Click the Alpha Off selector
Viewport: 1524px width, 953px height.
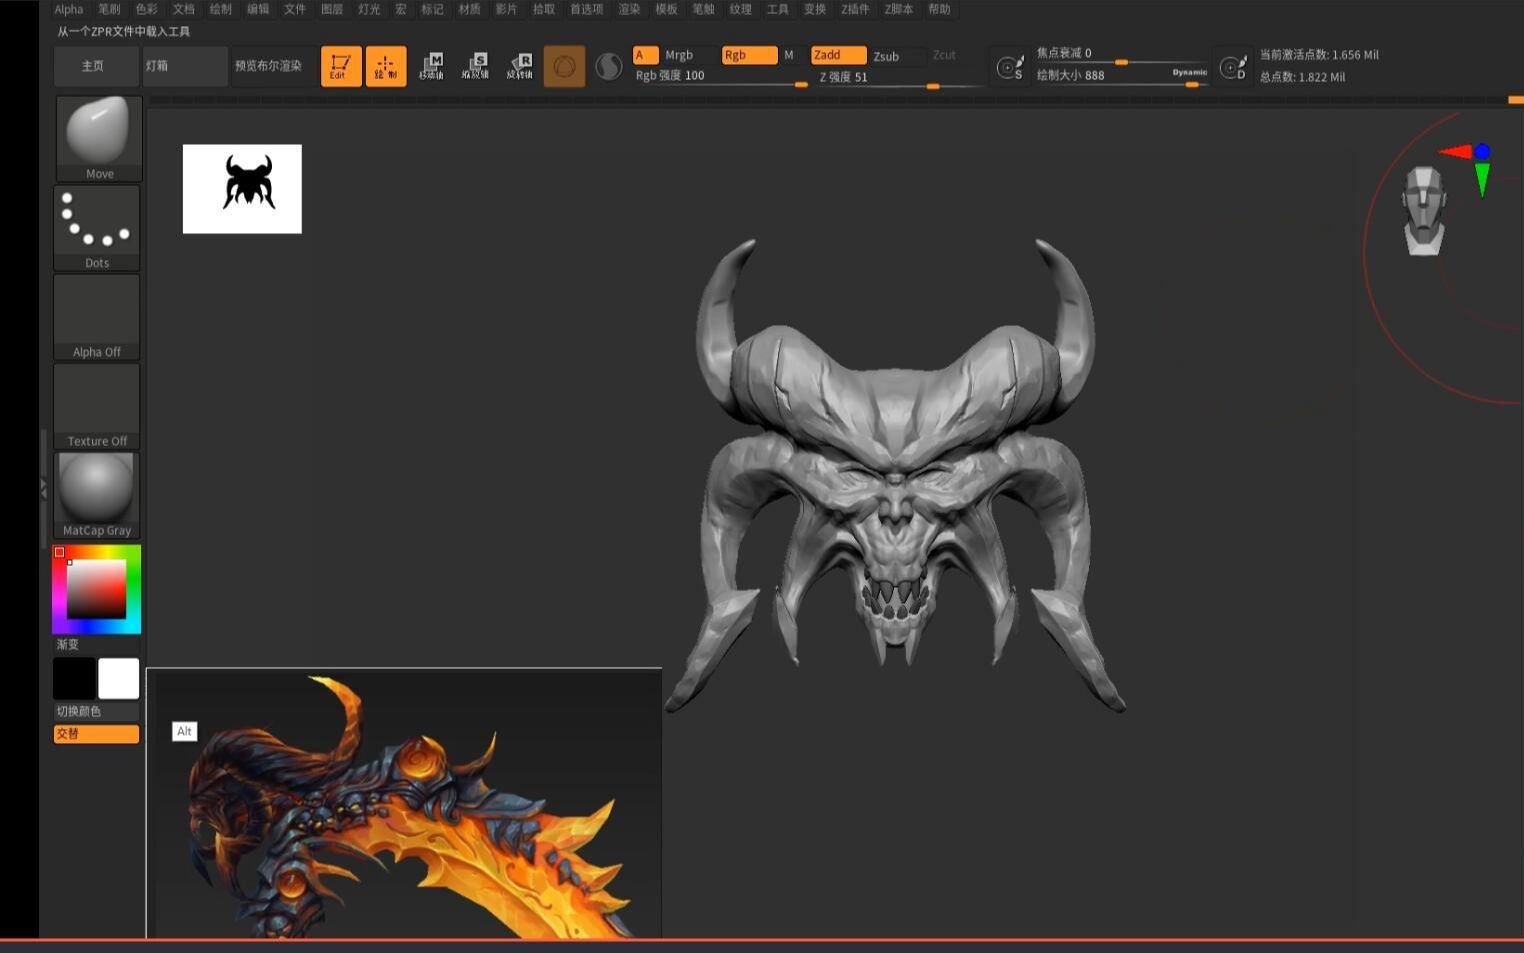(x=97, y=312)
